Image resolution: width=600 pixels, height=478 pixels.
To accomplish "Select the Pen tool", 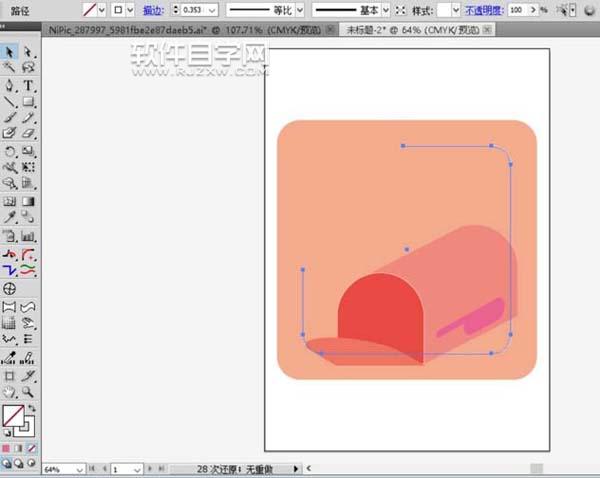I will click(x=9, y=86).
